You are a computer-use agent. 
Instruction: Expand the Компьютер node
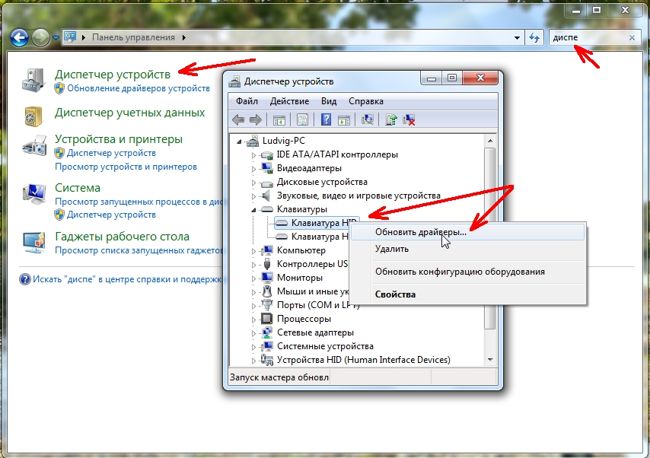point(254,251)
